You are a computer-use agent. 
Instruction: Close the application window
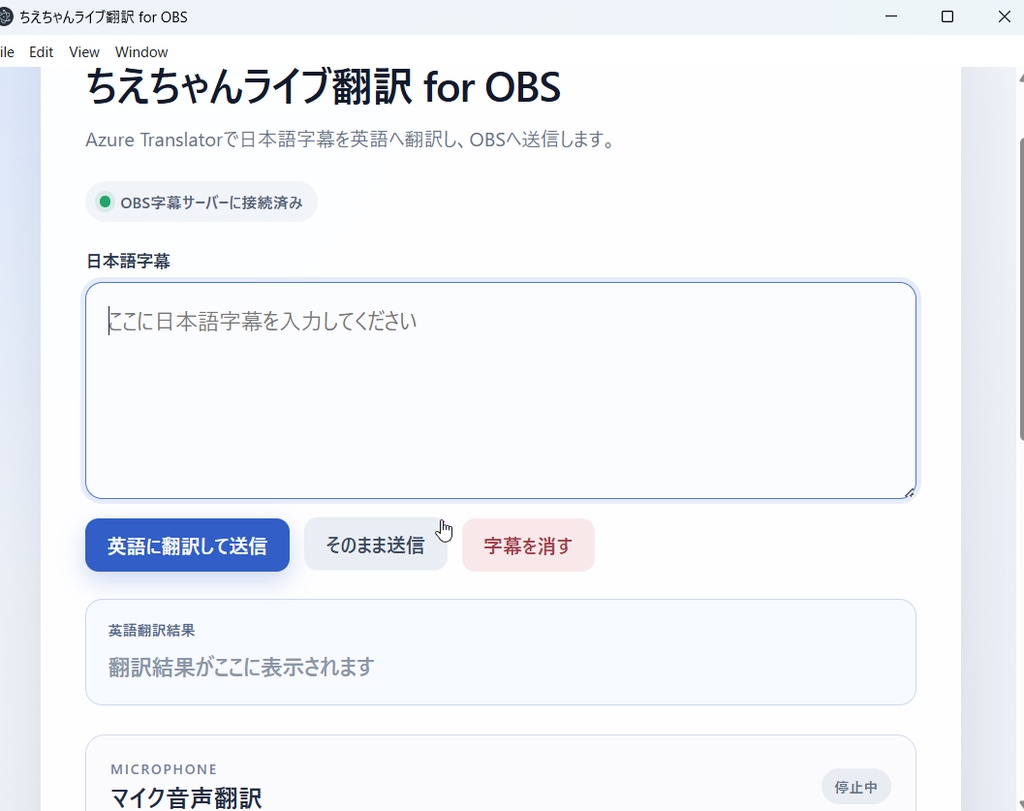coord(1004,16)
